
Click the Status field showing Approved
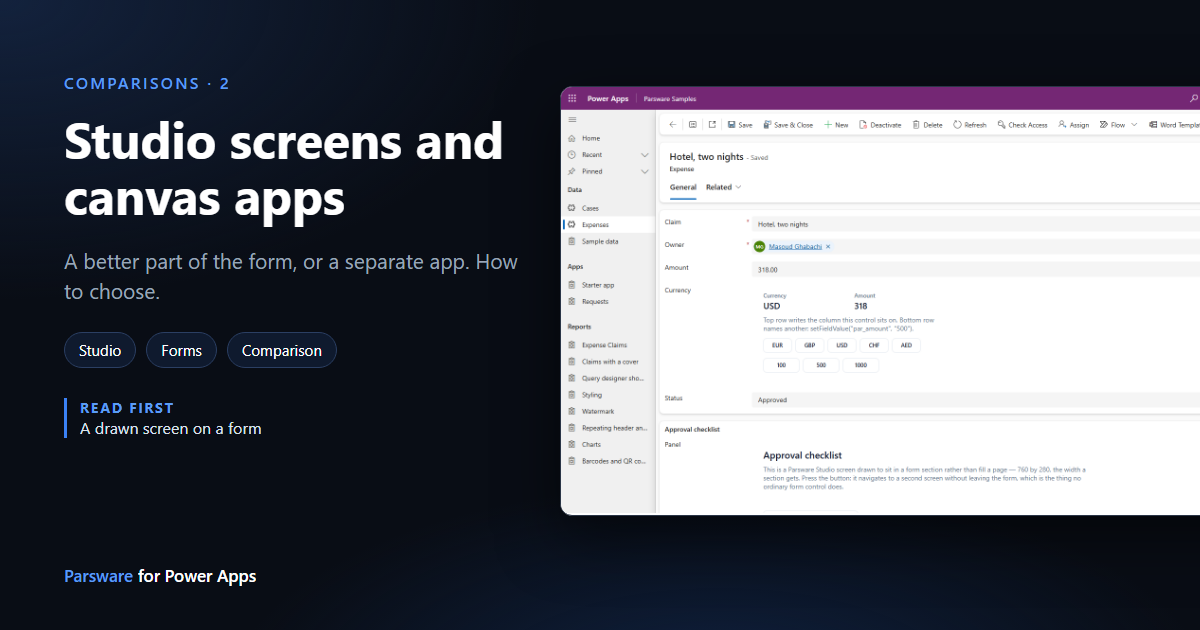point(976,400)
